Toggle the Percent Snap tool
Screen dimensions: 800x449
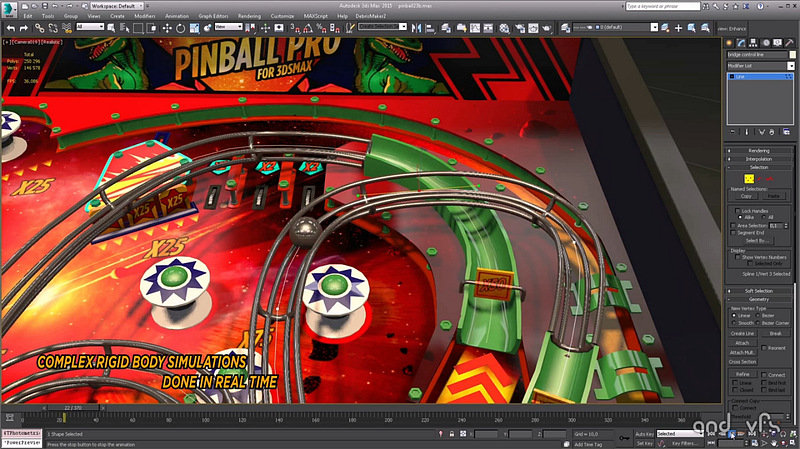pos(321,28)
